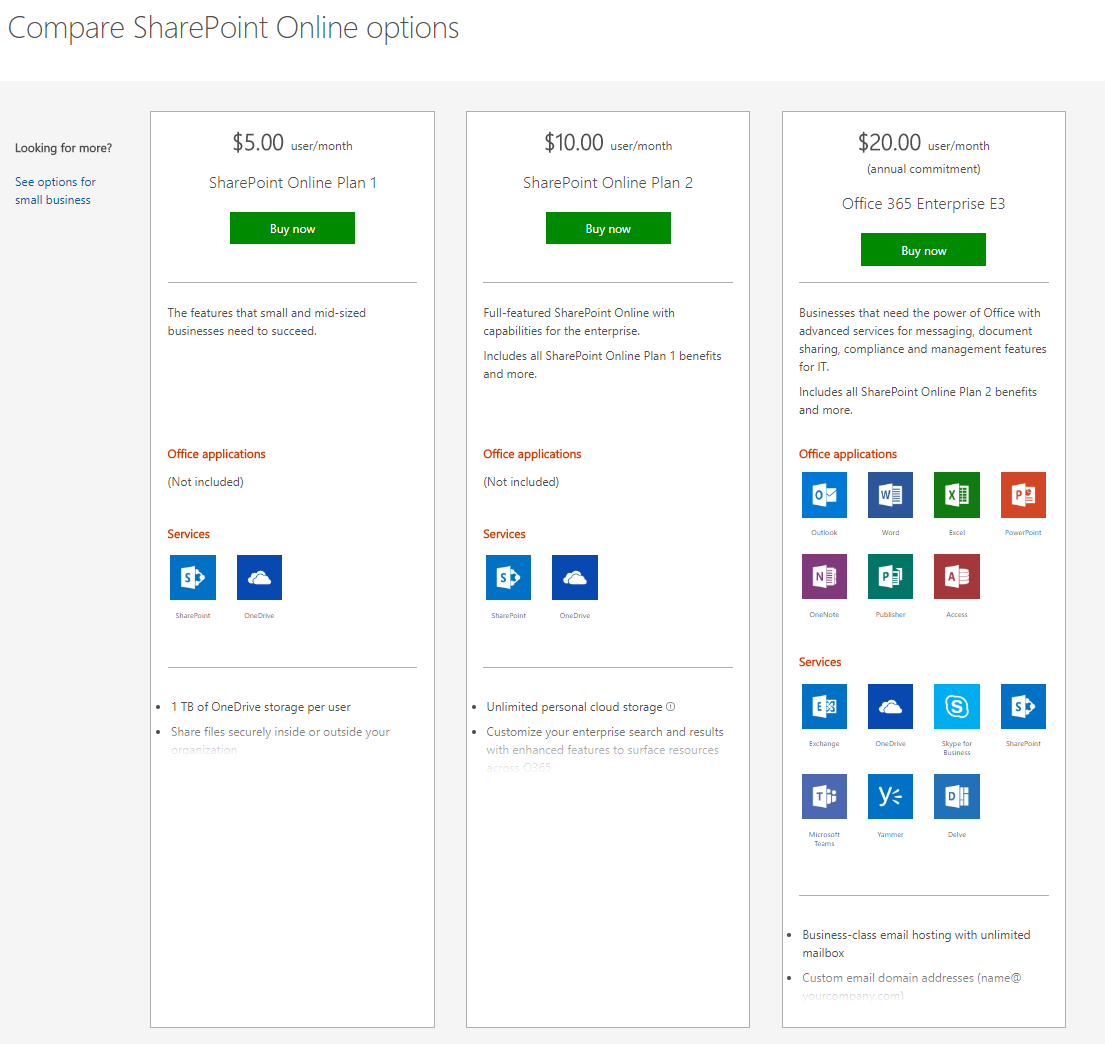Open info icon beside Unlimited personal cloud storage
Image resolution: width=1105 pixels, height=1044 pixels.
[x=671, y=706]
